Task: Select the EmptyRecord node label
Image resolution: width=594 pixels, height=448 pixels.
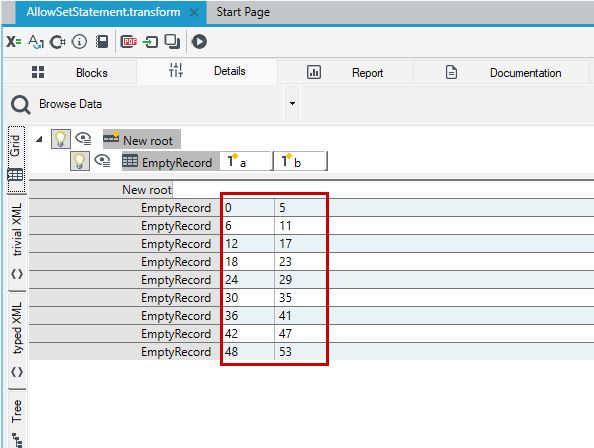Action: pyautogui.click(x=170, y=161)
